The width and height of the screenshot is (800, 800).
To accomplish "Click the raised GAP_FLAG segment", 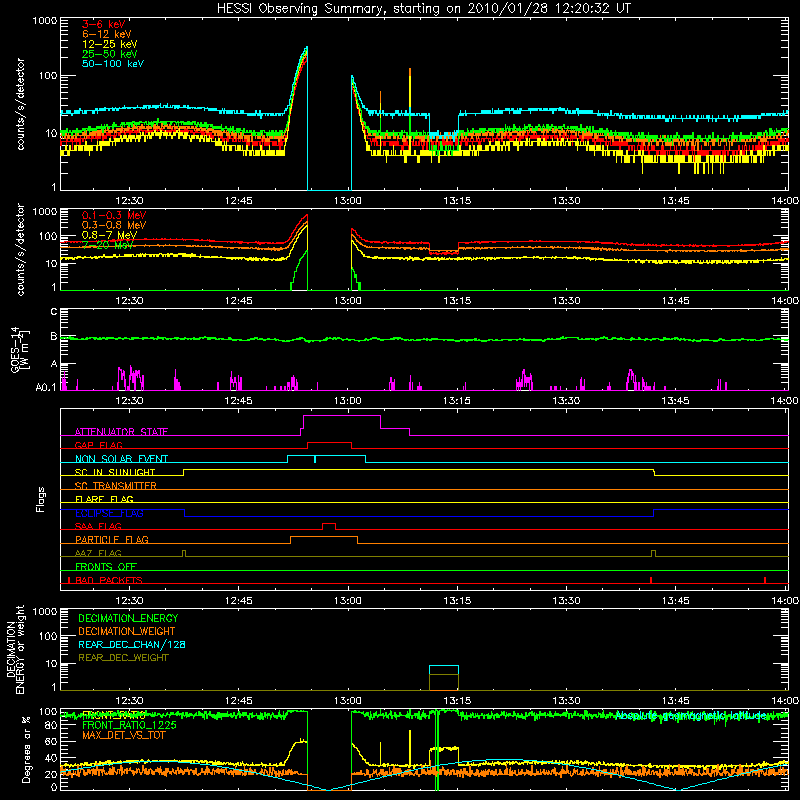I will (329, 443).
